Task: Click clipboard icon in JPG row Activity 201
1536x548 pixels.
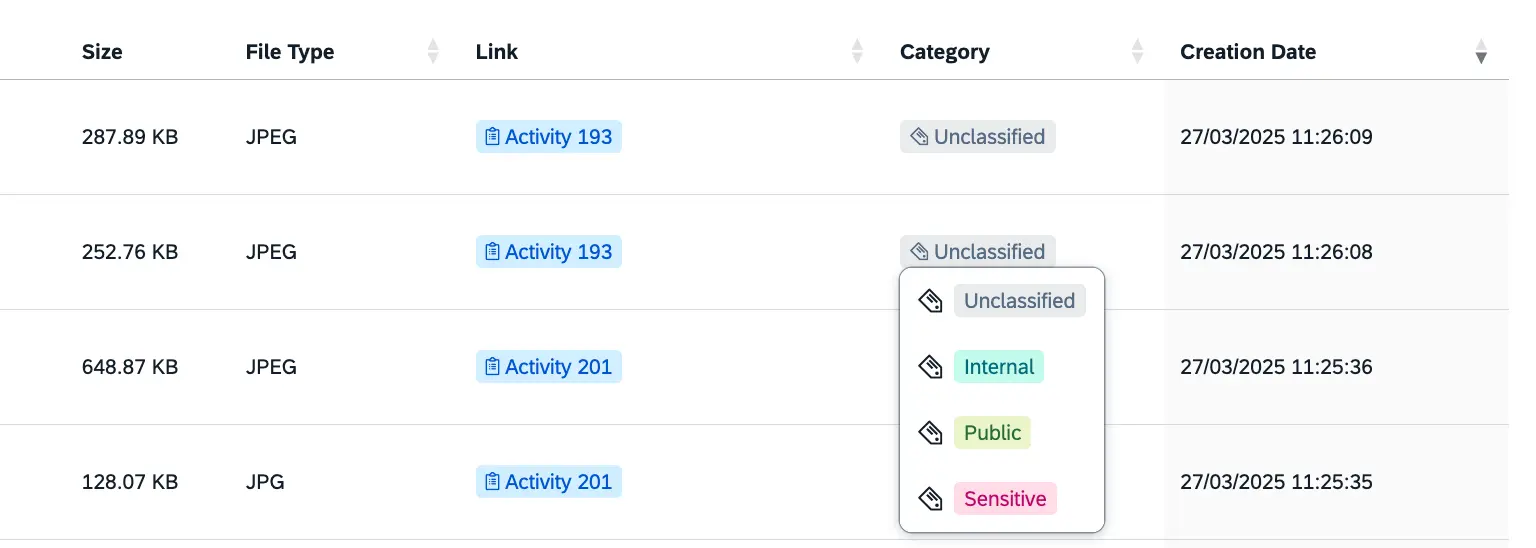Action: 492,482
